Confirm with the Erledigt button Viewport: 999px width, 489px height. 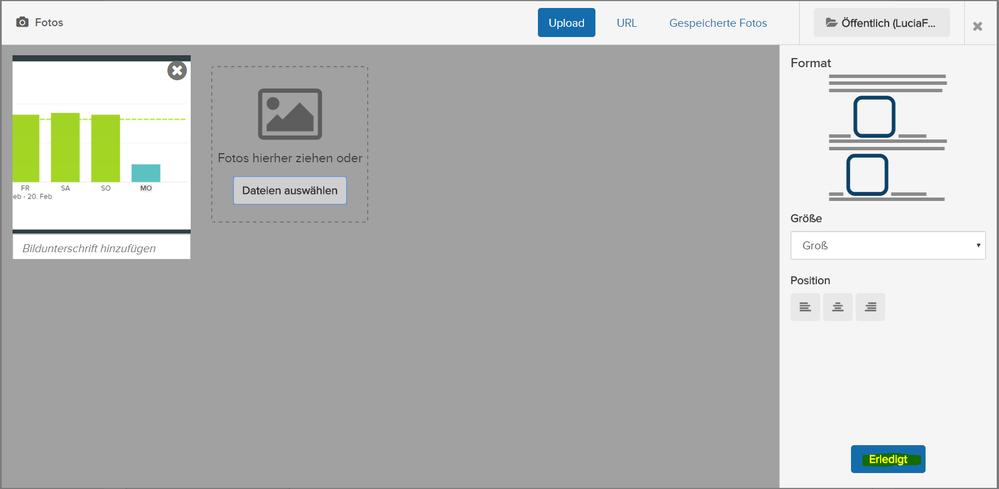(888, 459)
